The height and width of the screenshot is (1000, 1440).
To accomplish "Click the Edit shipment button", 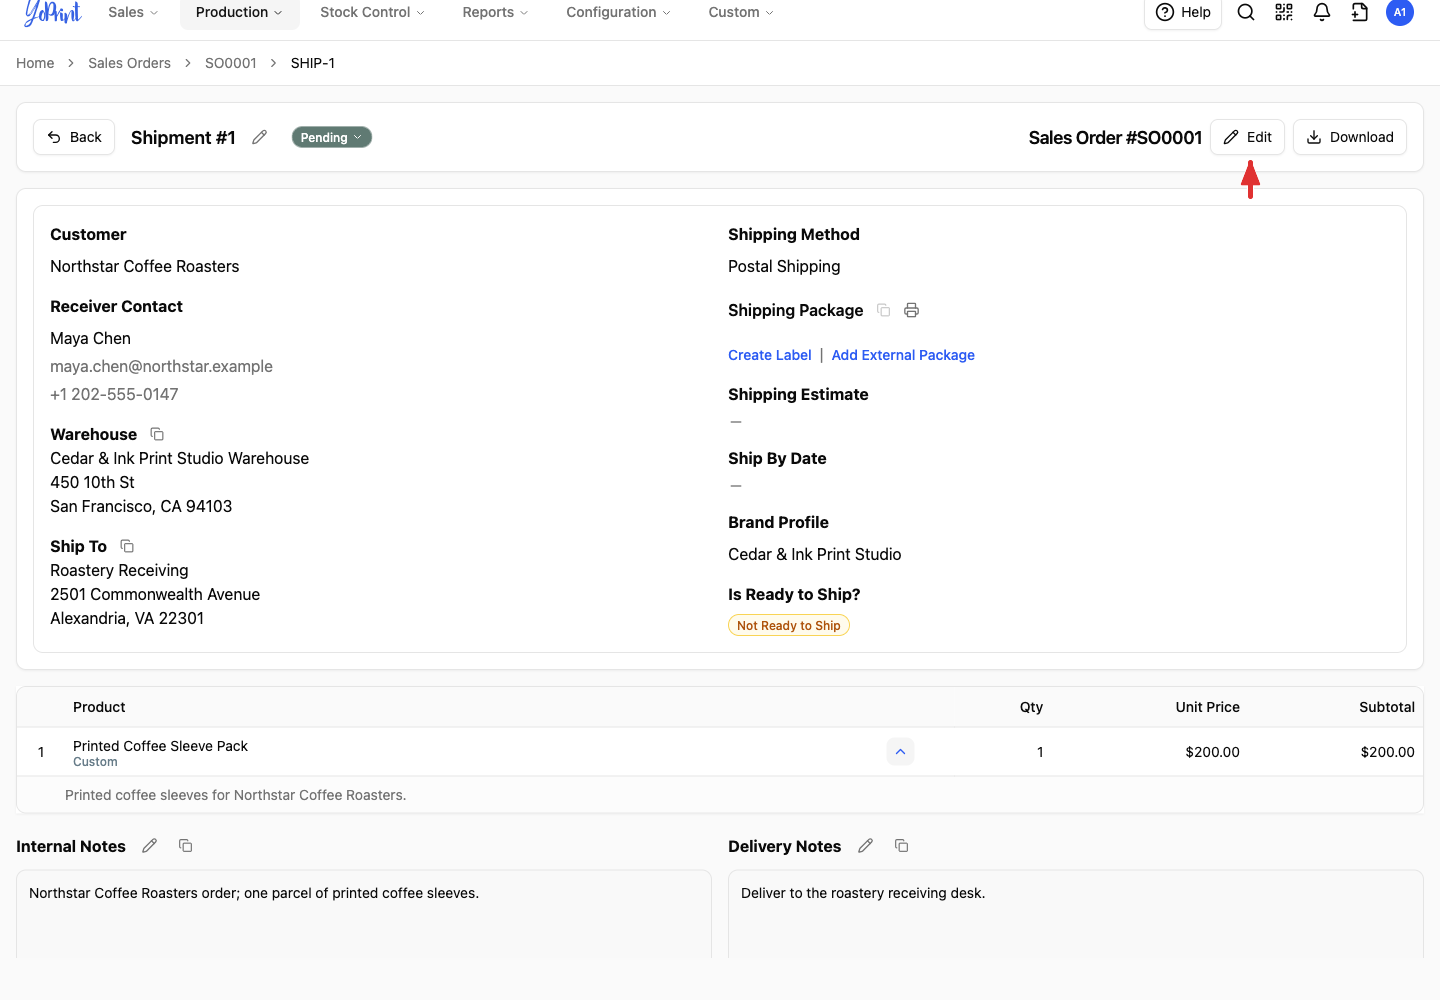I will tap(1247, 137).
